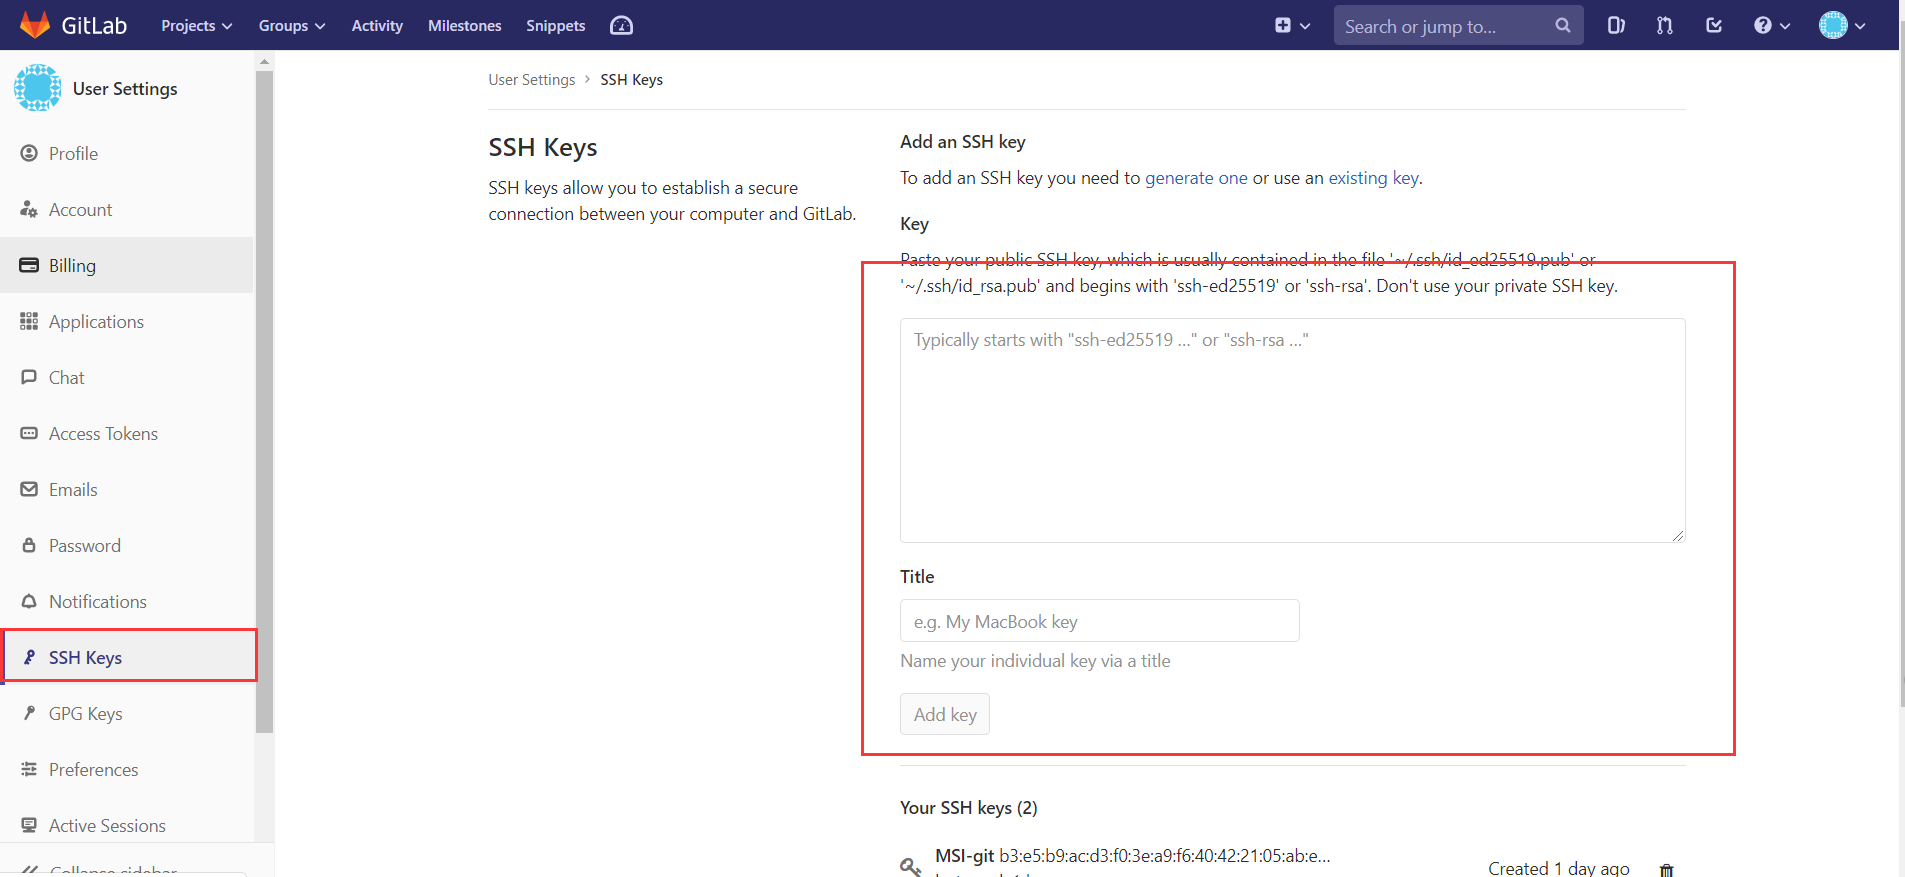Click the User Settings breadcrumb link
Viewport: 1905px width, 877px height.
pyautogui.click(x=532, y=79)
